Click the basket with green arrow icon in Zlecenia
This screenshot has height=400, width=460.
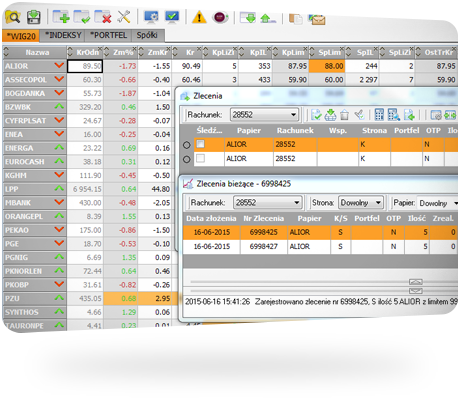click(x=330, y=115)
